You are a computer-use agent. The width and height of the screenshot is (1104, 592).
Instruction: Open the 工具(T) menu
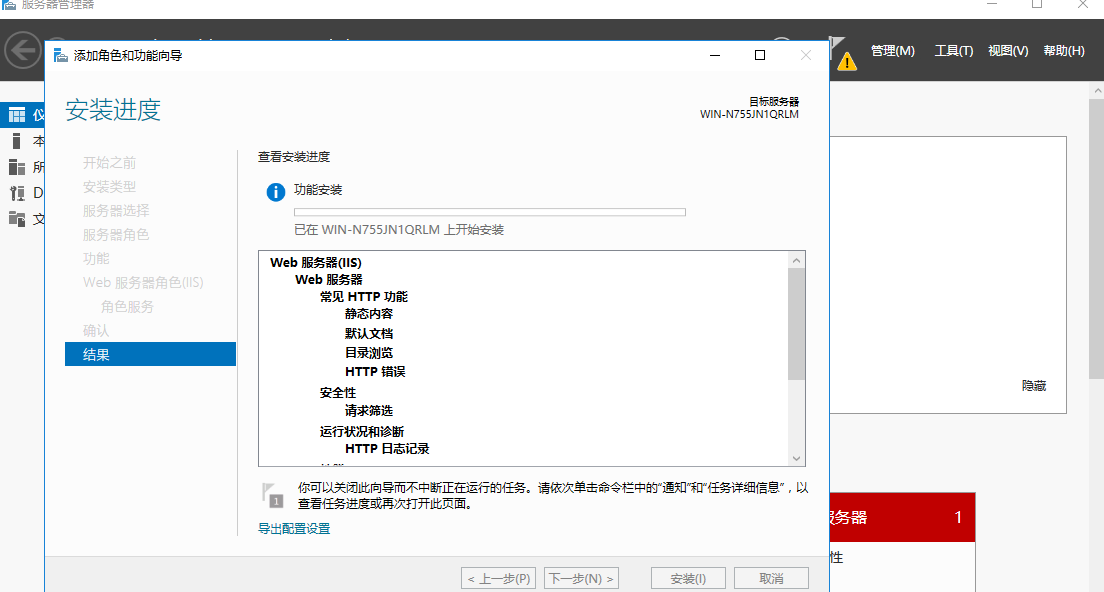pos(953,51)
